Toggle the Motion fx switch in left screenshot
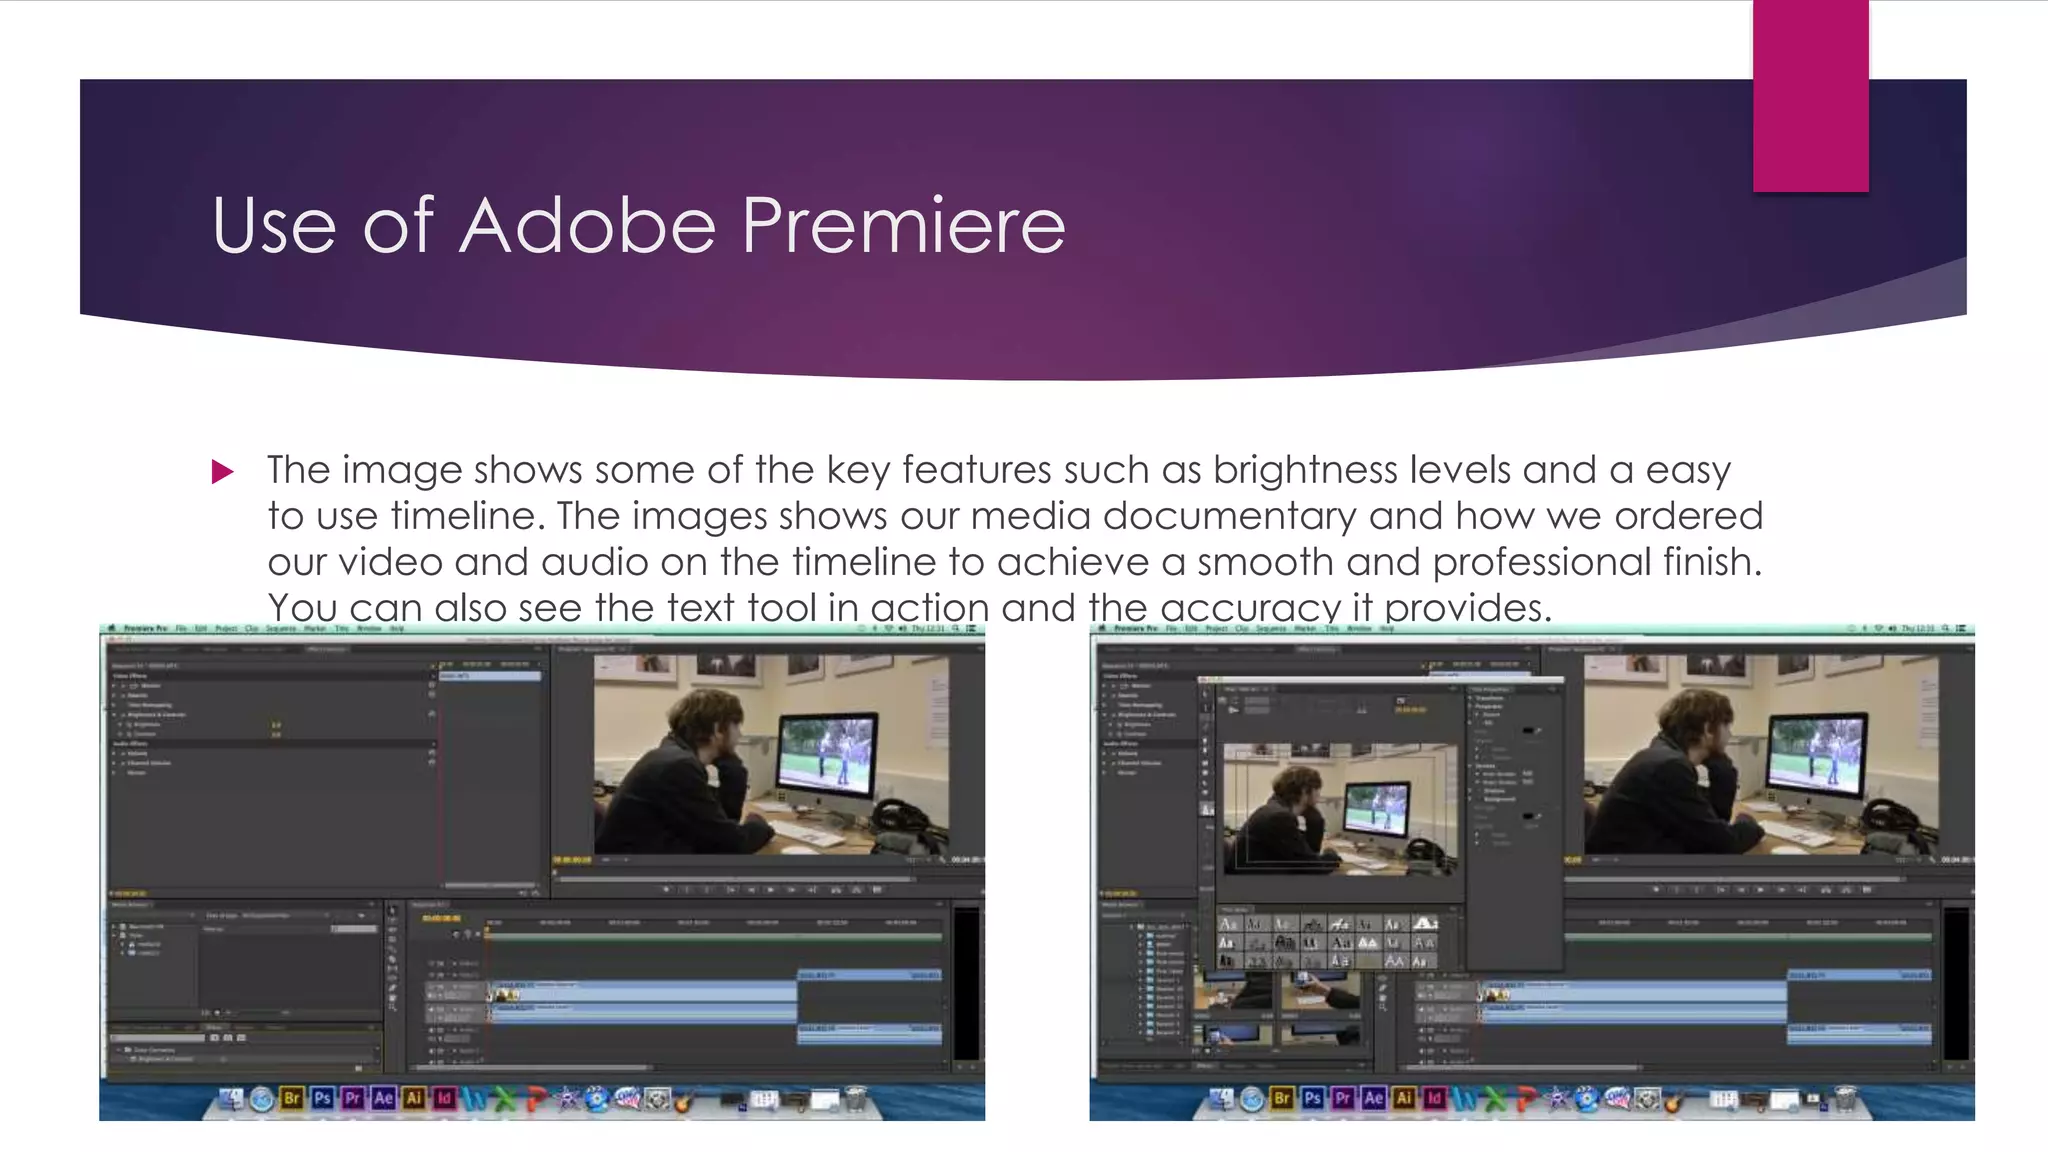 [123, 686]
